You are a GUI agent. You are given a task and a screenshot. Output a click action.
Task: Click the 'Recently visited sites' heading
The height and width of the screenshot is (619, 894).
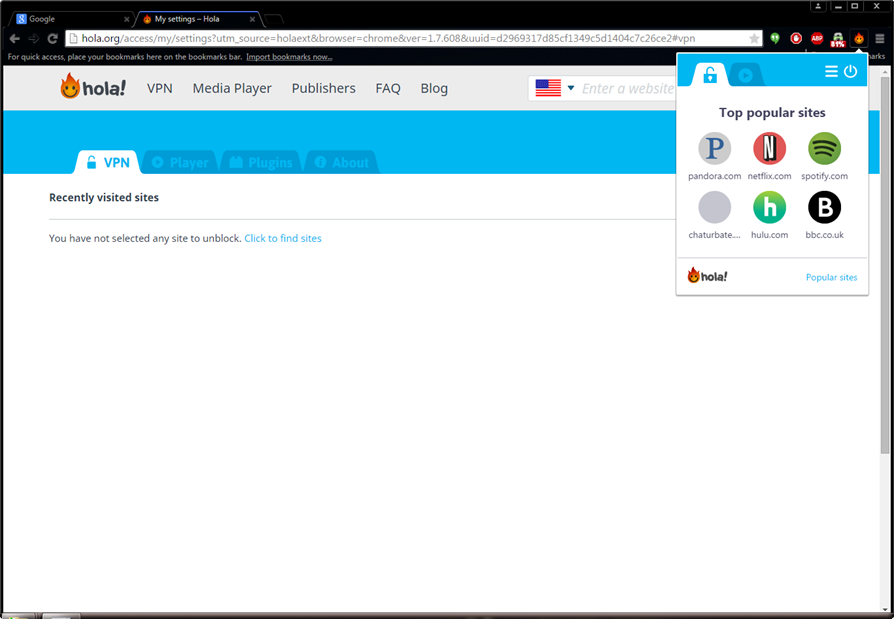[104, 197]
